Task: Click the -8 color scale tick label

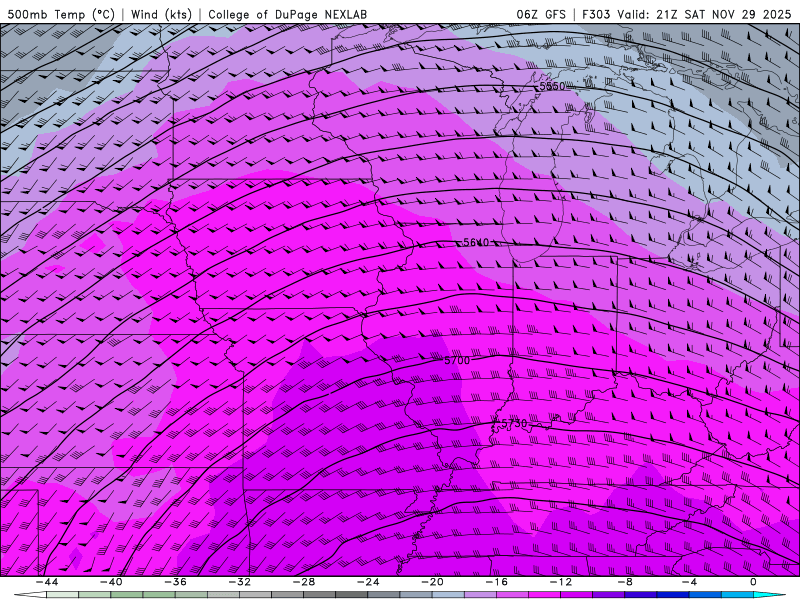Action: [625, 582]
